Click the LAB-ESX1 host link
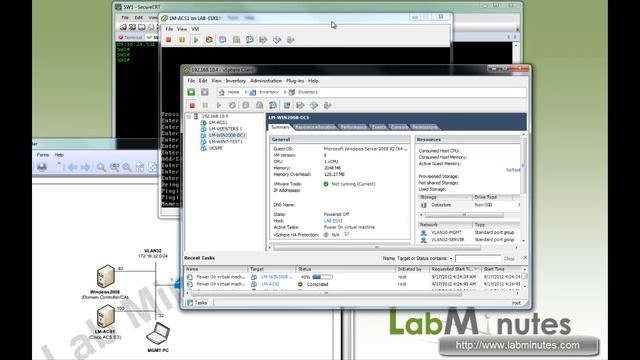 (x=333, y=221)
